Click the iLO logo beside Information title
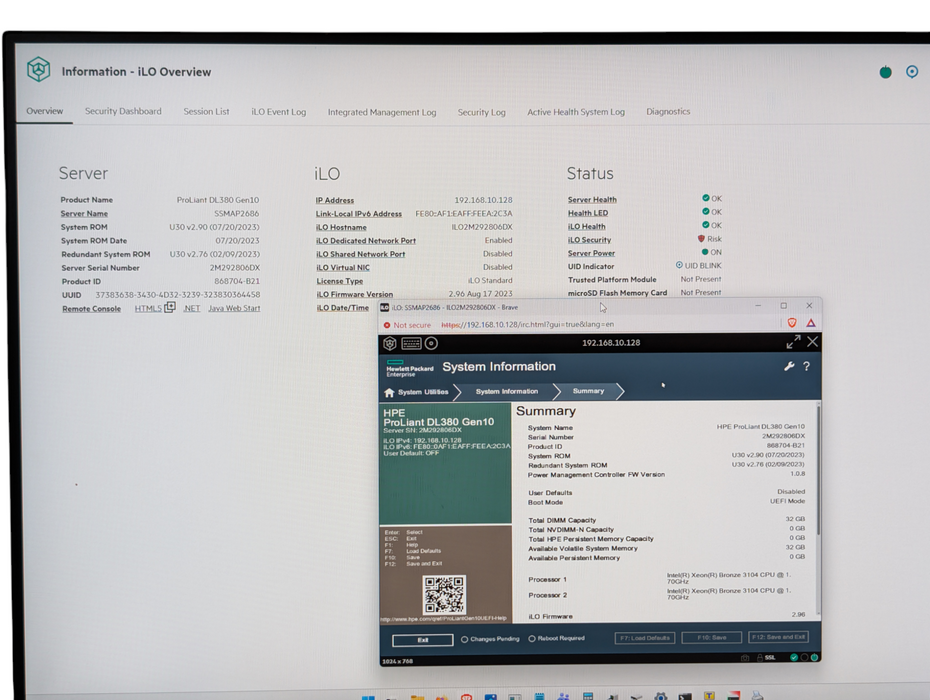This screenshot has height=700, width=930. click(39, 69)
